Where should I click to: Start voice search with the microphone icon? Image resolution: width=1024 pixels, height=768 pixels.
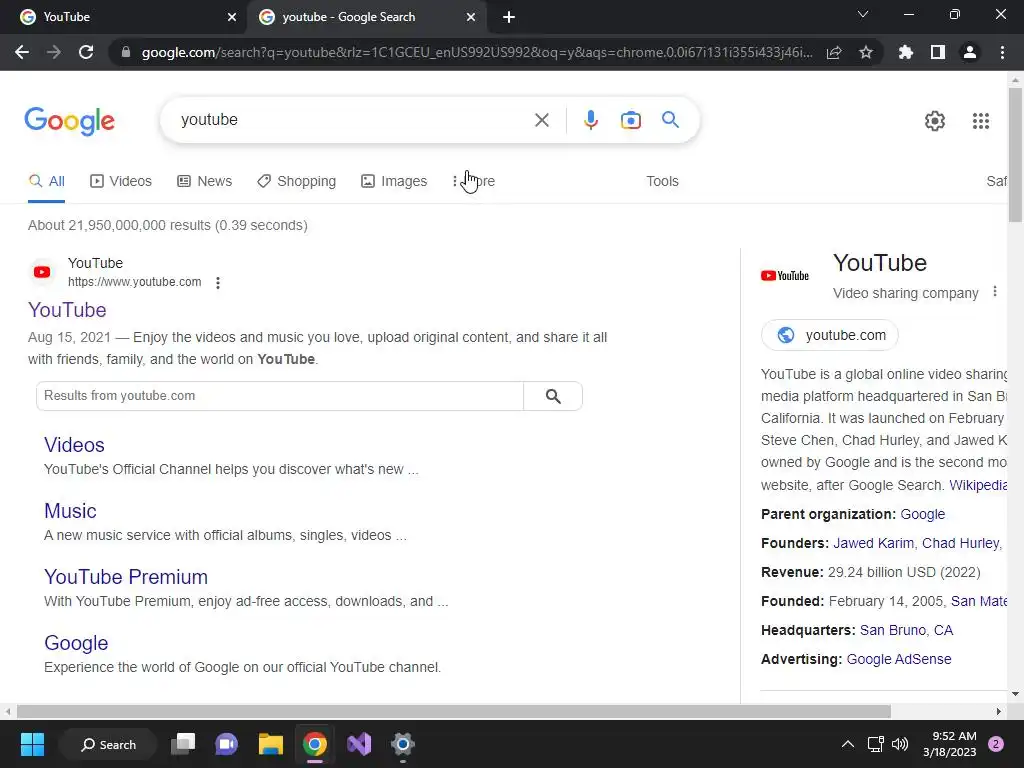point(590,120)
